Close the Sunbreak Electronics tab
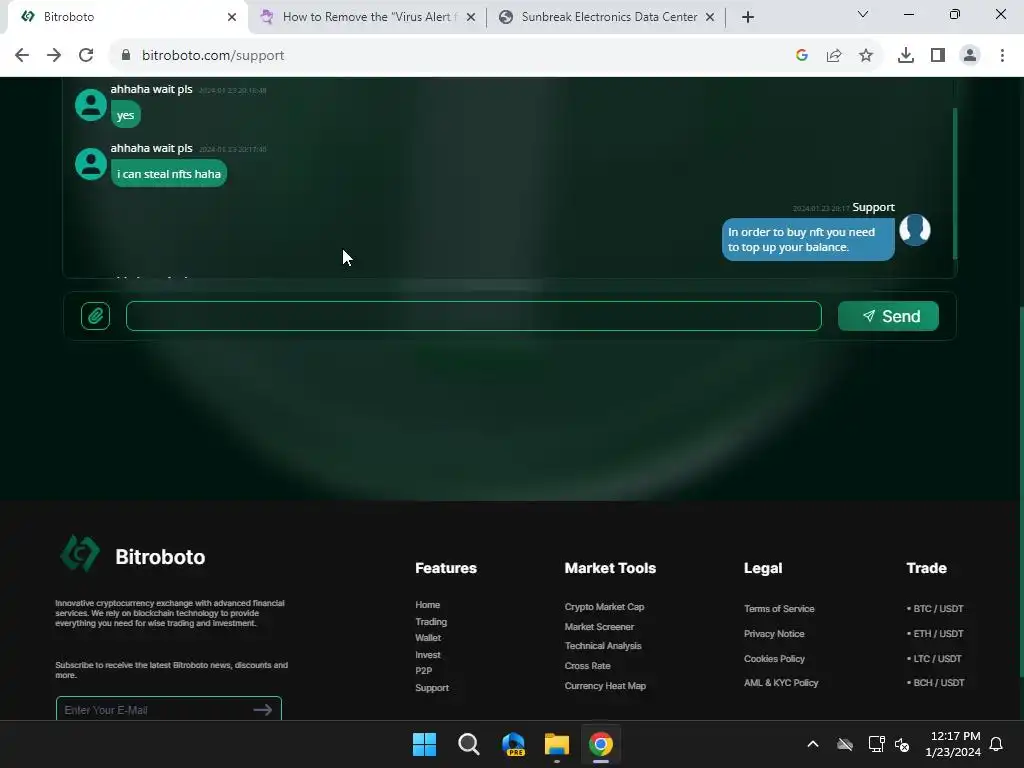 point(710,17)
